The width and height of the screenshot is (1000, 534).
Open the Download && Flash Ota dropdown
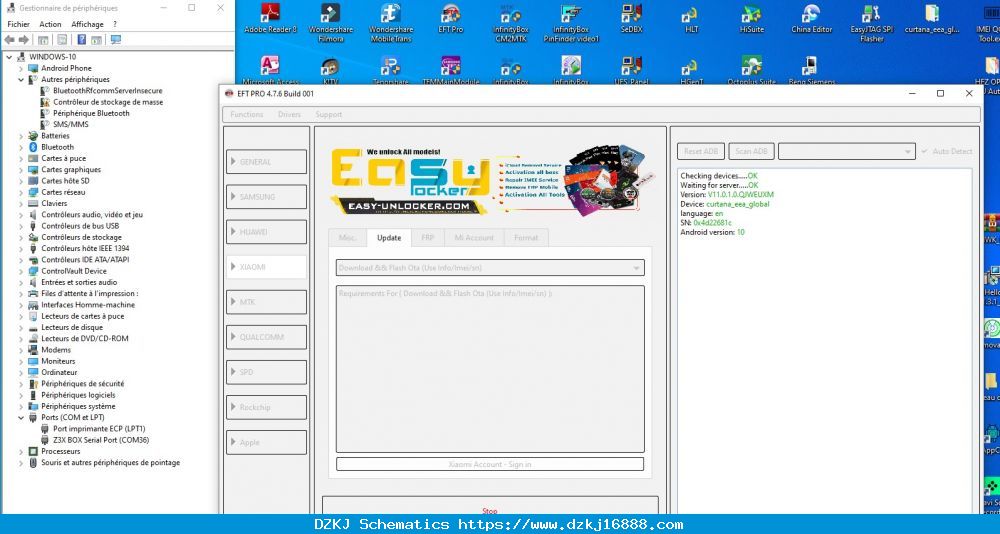point(490,267)
